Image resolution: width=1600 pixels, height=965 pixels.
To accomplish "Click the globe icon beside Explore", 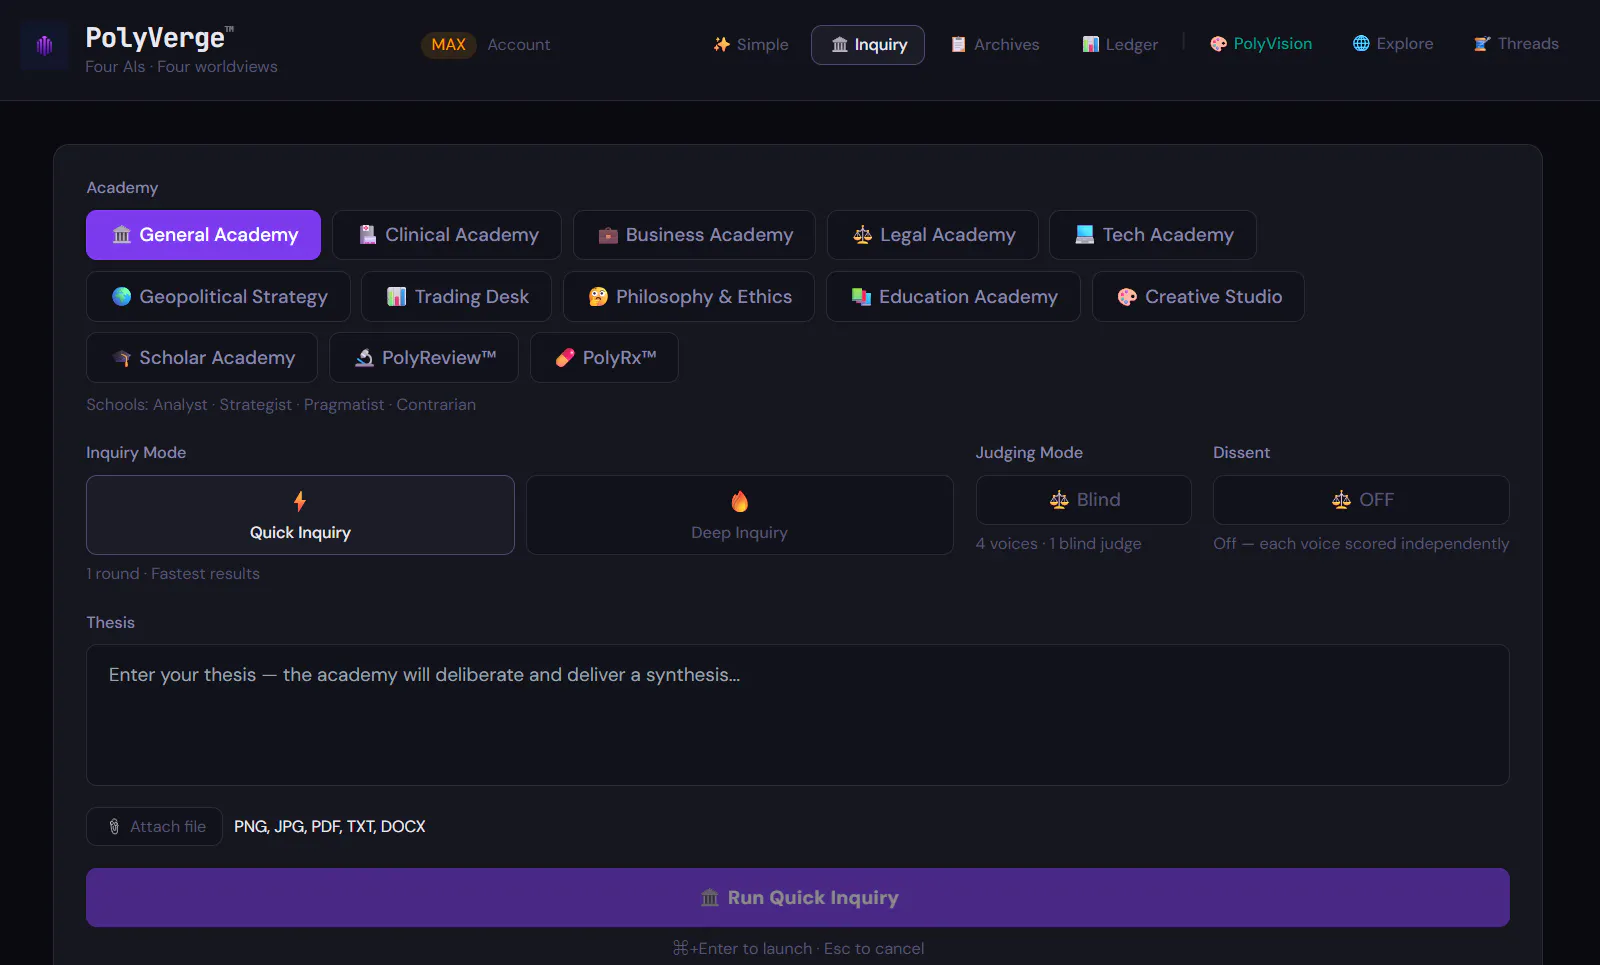I will click(x=1361, y=43).
